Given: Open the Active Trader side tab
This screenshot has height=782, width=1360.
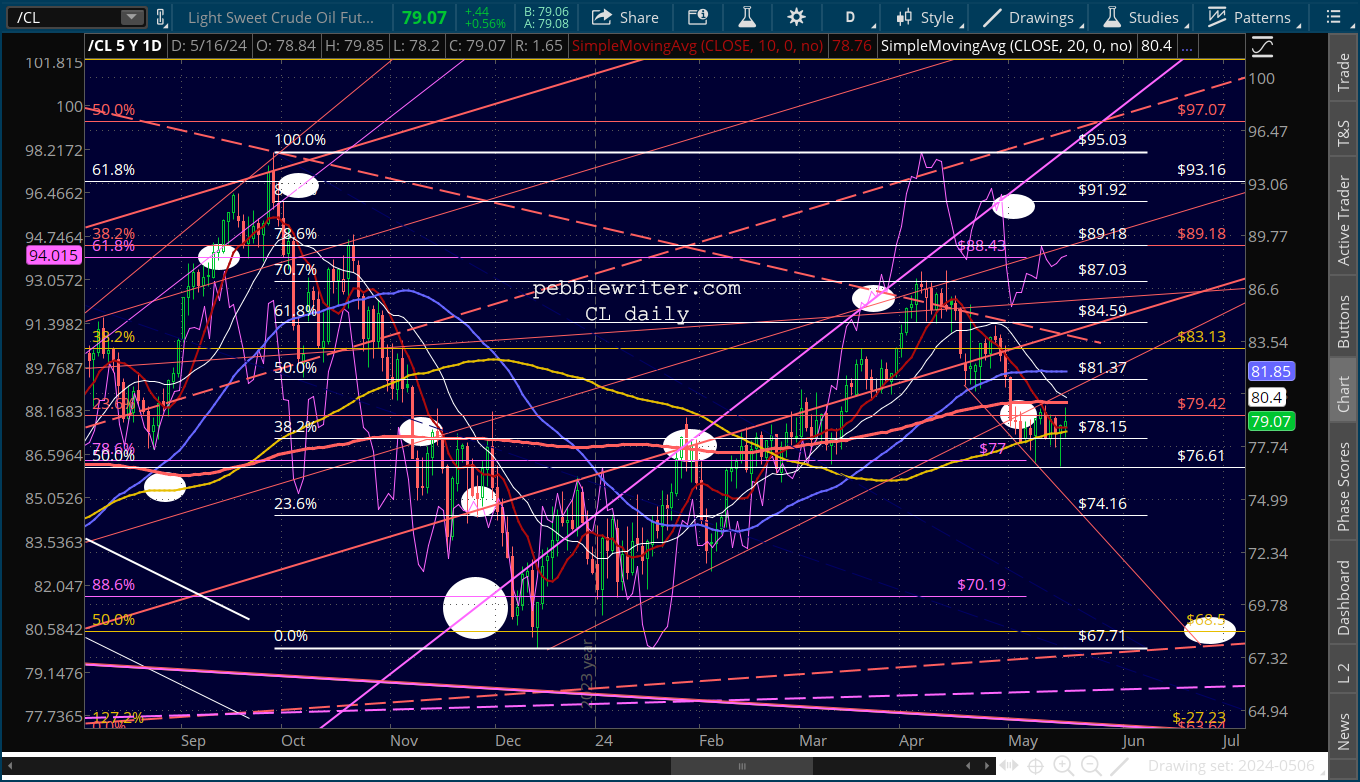Looking at the screenshot, I should pos(1344,218).
